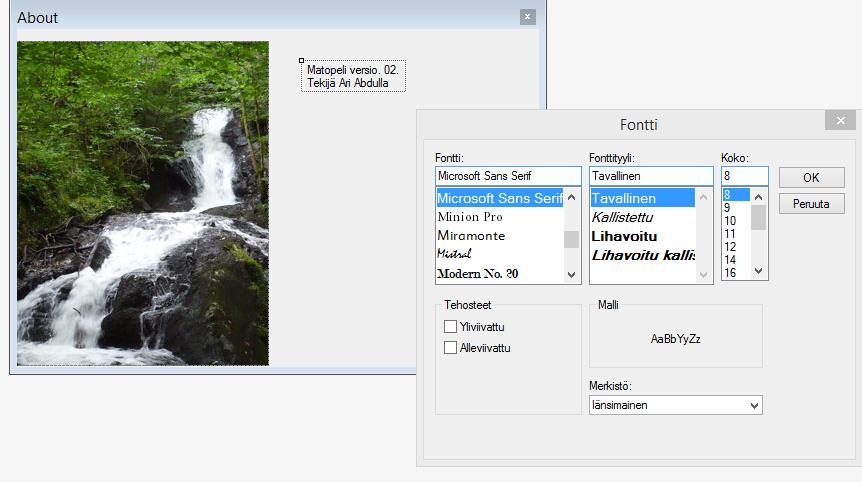Image resolution: width=862 pixels, height=482 pixels.
Task: Select font size 14
Action: pyautogui.click(x=736, y=259)
